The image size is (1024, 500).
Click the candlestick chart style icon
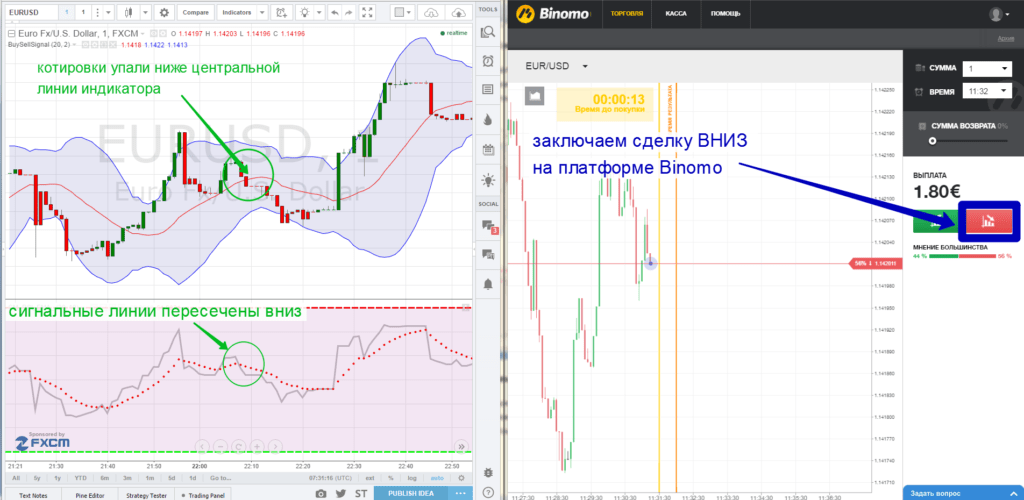(x=128, y=14)
